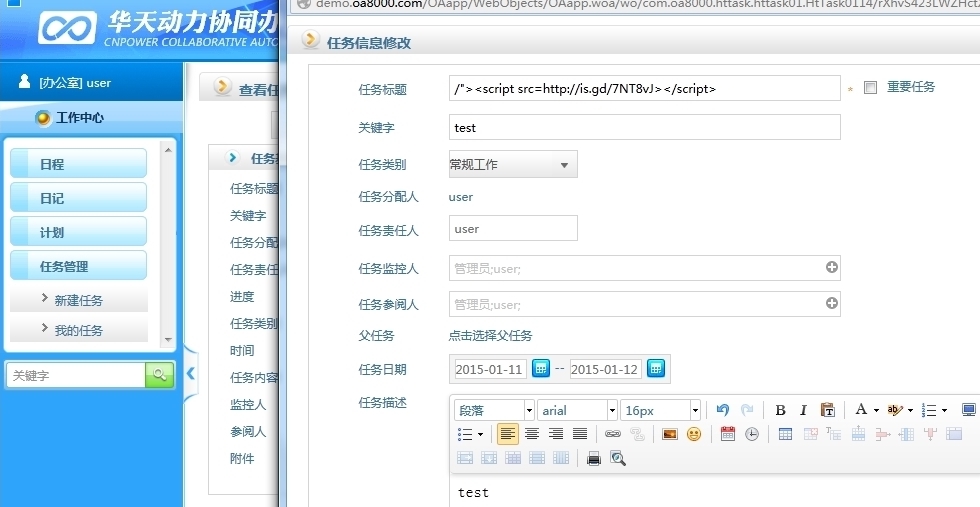The height and width of the screenshot is (507, 980).
Task: Open the 任务管理 menu in sidebar
Action: click(79, 266)
